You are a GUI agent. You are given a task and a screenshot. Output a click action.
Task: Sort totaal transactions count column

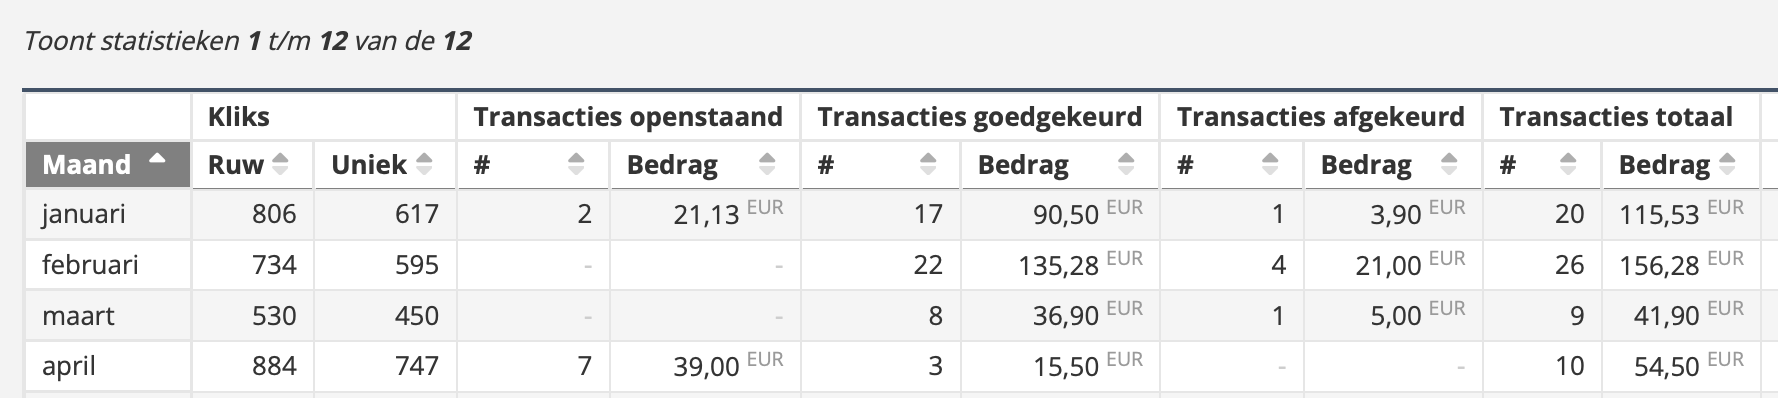[1542, 164]
